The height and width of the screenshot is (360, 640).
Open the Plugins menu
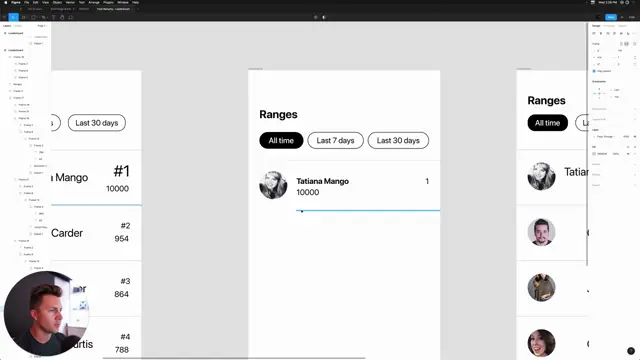(x=108, y=2)
